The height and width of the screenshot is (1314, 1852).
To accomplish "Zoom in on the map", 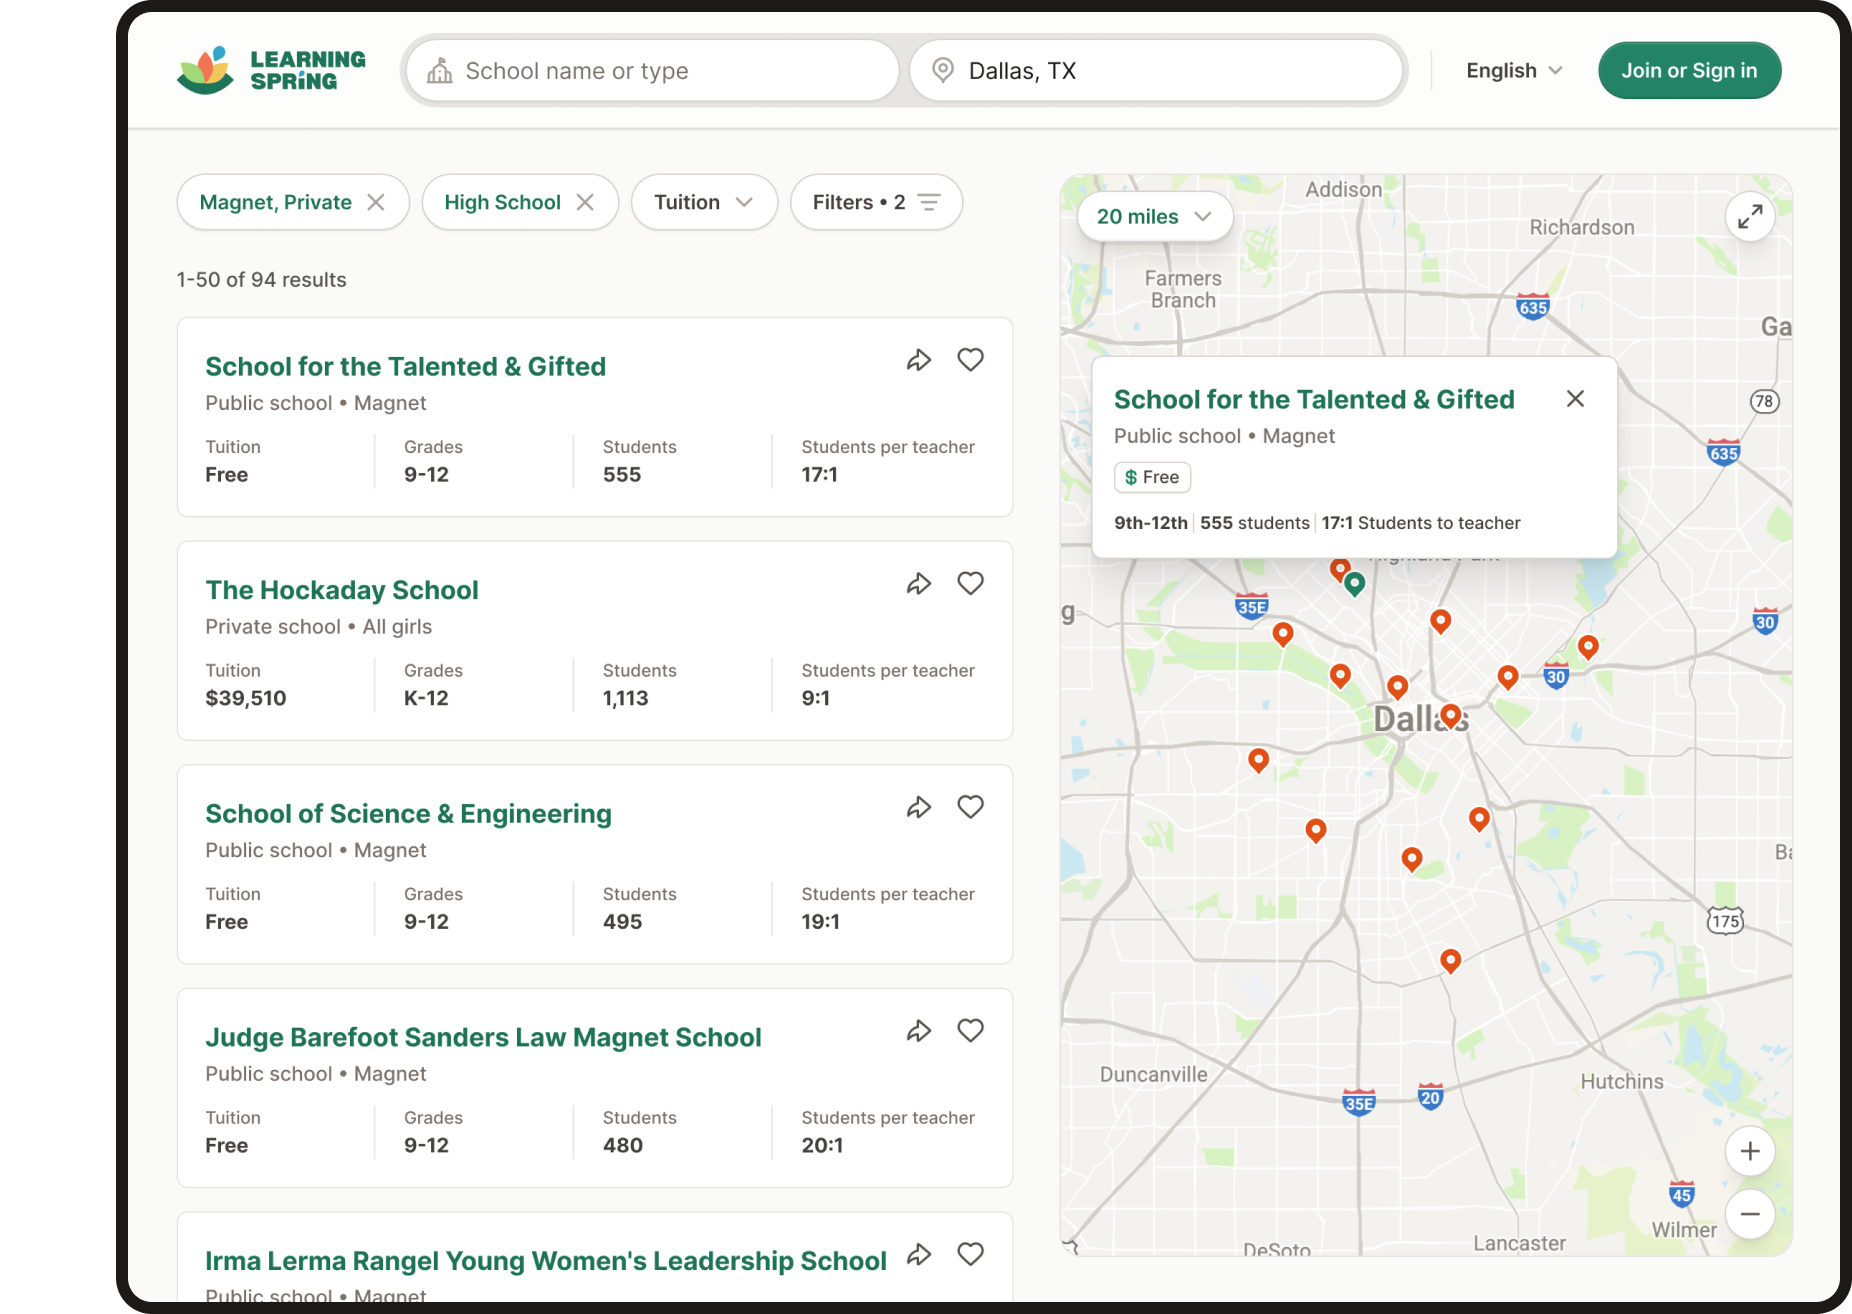I will (1749, 1151).
